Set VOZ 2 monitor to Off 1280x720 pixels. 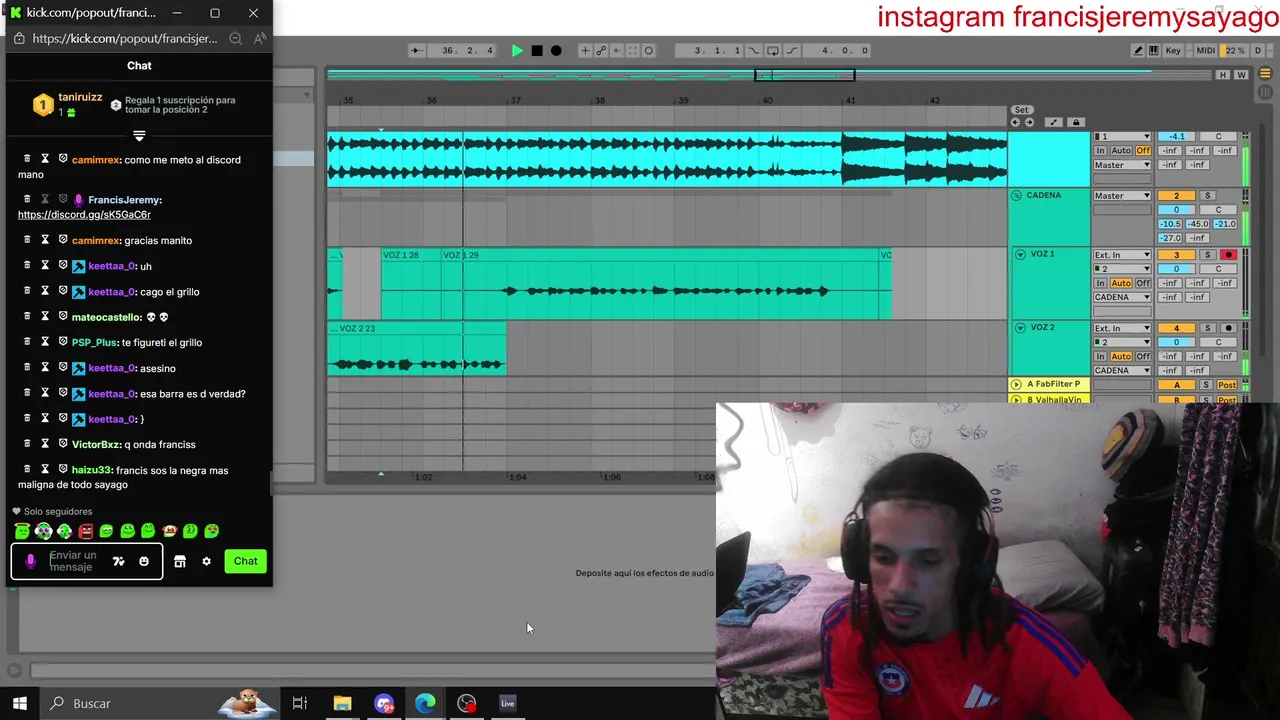tap(1143, 356)
